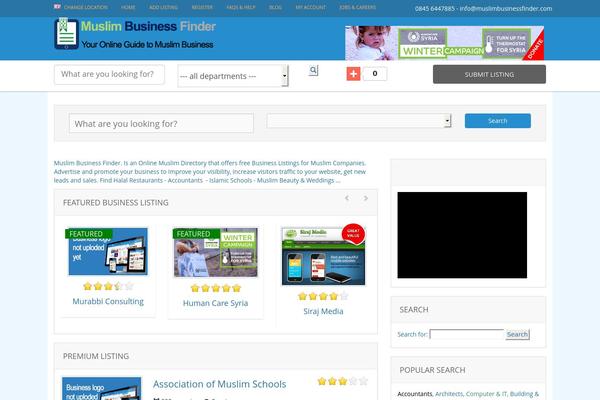
Task: Click the sidebar Search button
Action: coord(517,334)
